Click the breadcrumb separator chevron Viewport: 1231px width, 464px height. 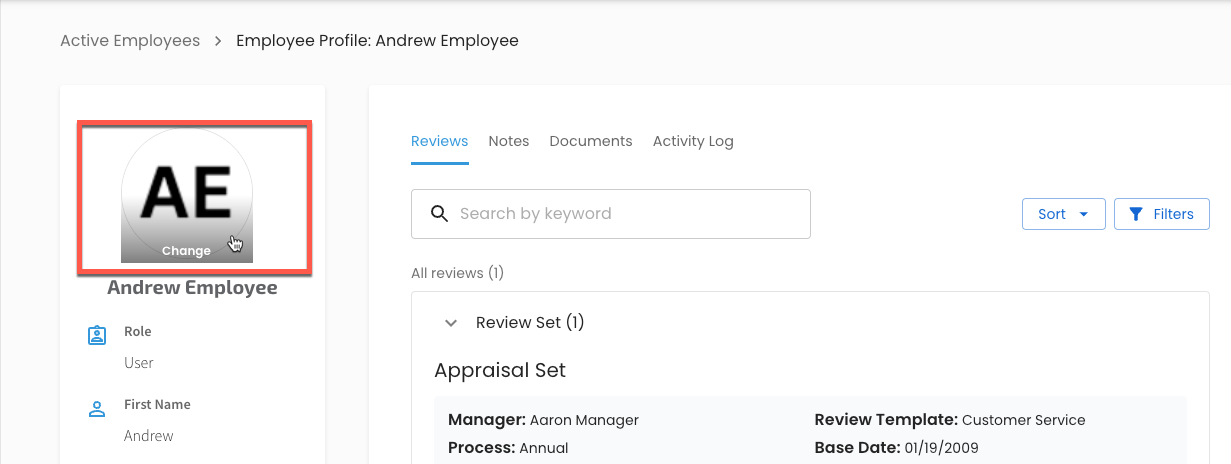coord(218,41)
